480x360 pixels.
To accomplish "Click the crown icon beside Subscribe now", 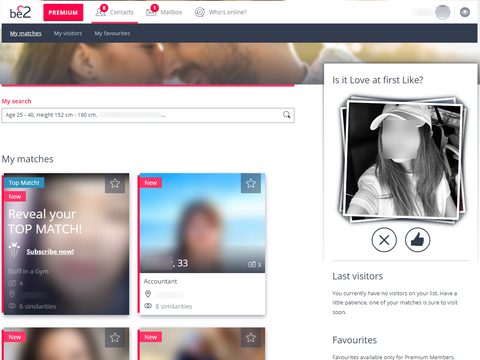I will click(14, 250).
